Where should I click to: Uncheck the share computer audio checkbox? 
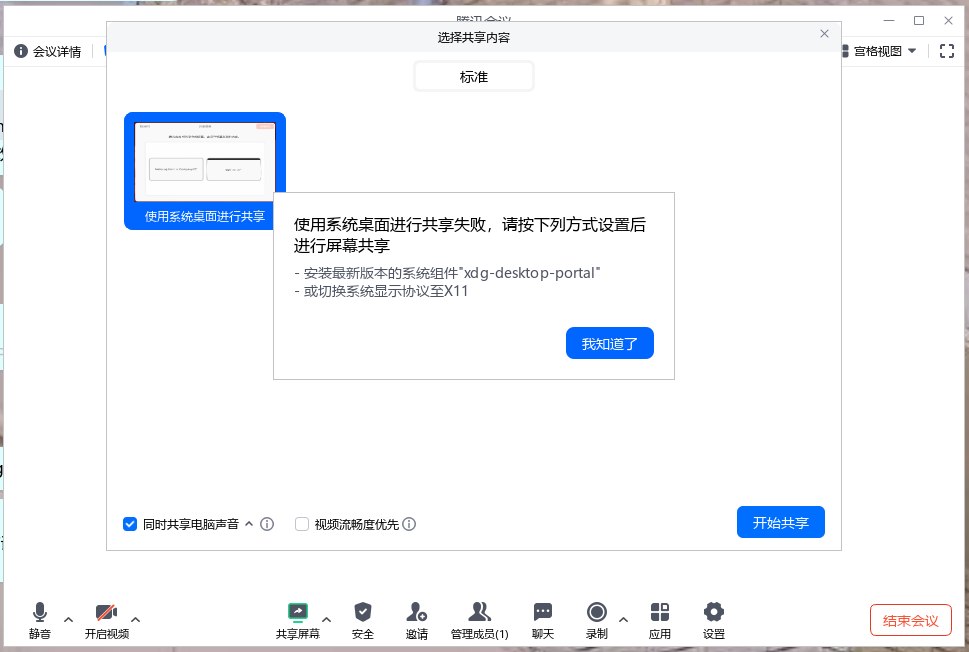pos(130,524)
